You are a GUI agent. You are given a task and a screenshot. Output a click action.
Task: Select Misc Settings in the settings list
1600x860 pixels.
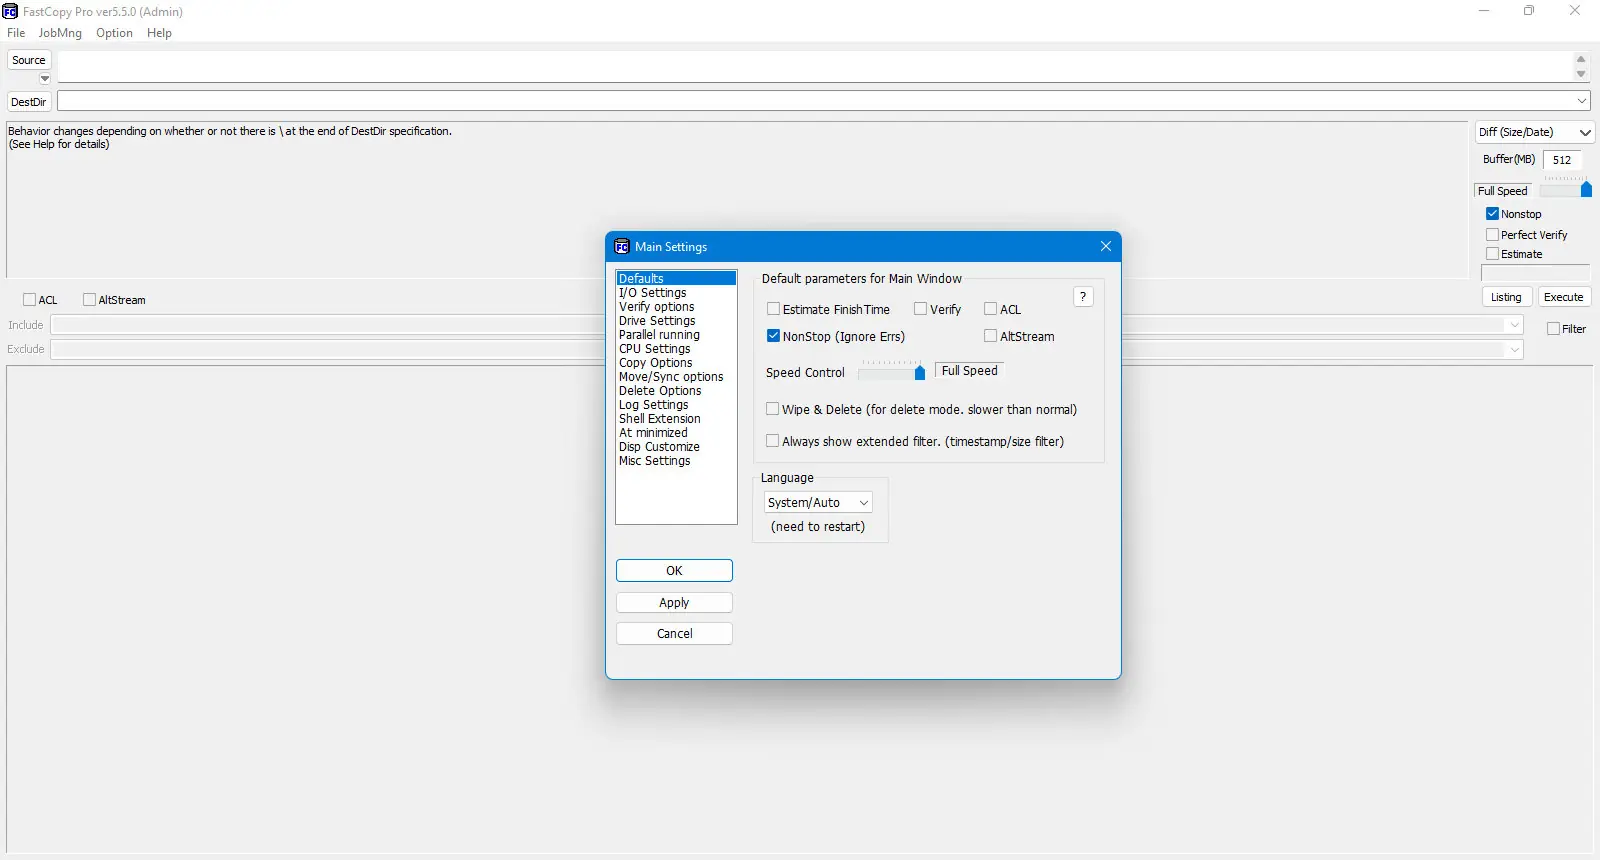point(676,461)
